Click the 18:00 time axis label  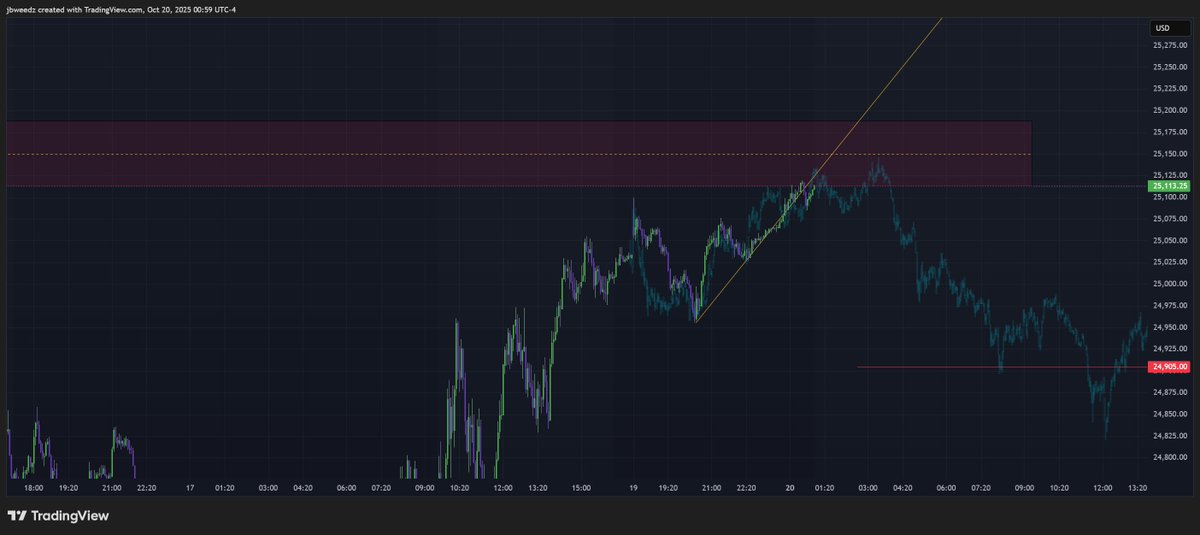click(34, 489)
